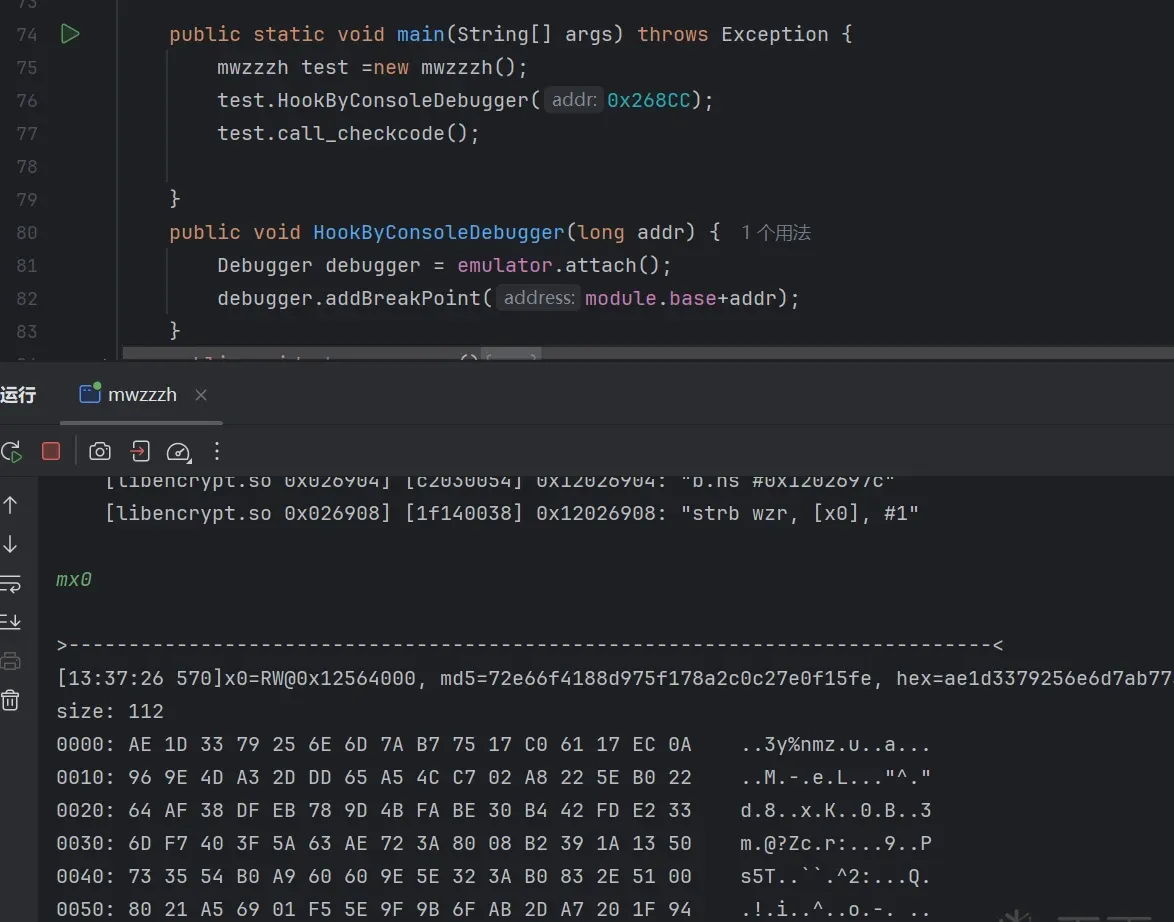This screenshot has width=1174, height=922.
Task: Click line number 80 in gutter
Action: [x=27, y=232]
